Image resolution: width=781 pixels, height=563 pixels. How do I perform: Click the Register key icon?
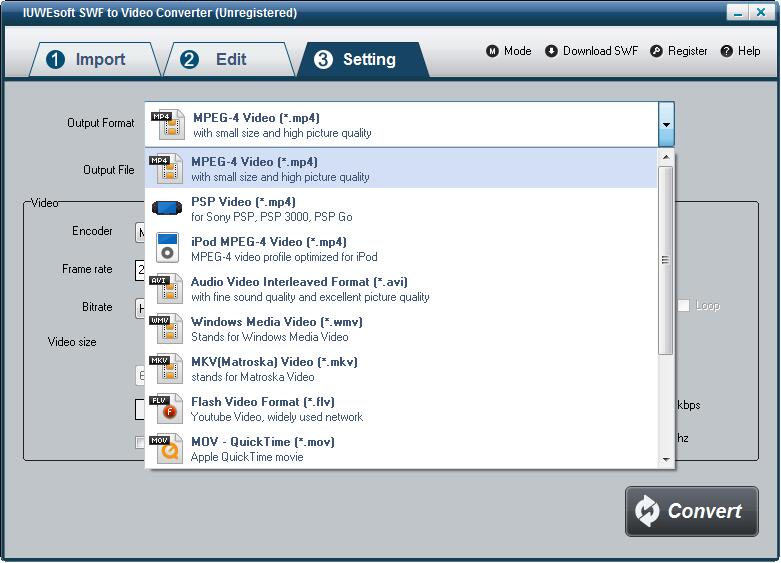pyautogui.click(x=656, y=51)
